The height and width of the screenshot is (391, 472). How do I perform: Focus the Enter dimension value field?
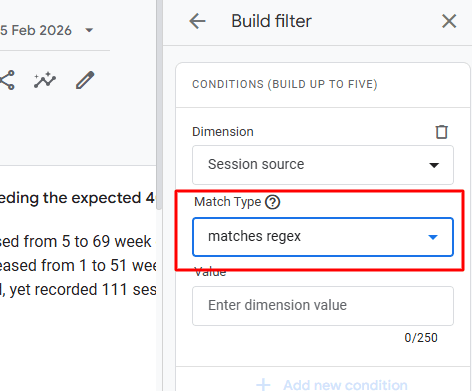pyautogui.click(x=323, y=306)
